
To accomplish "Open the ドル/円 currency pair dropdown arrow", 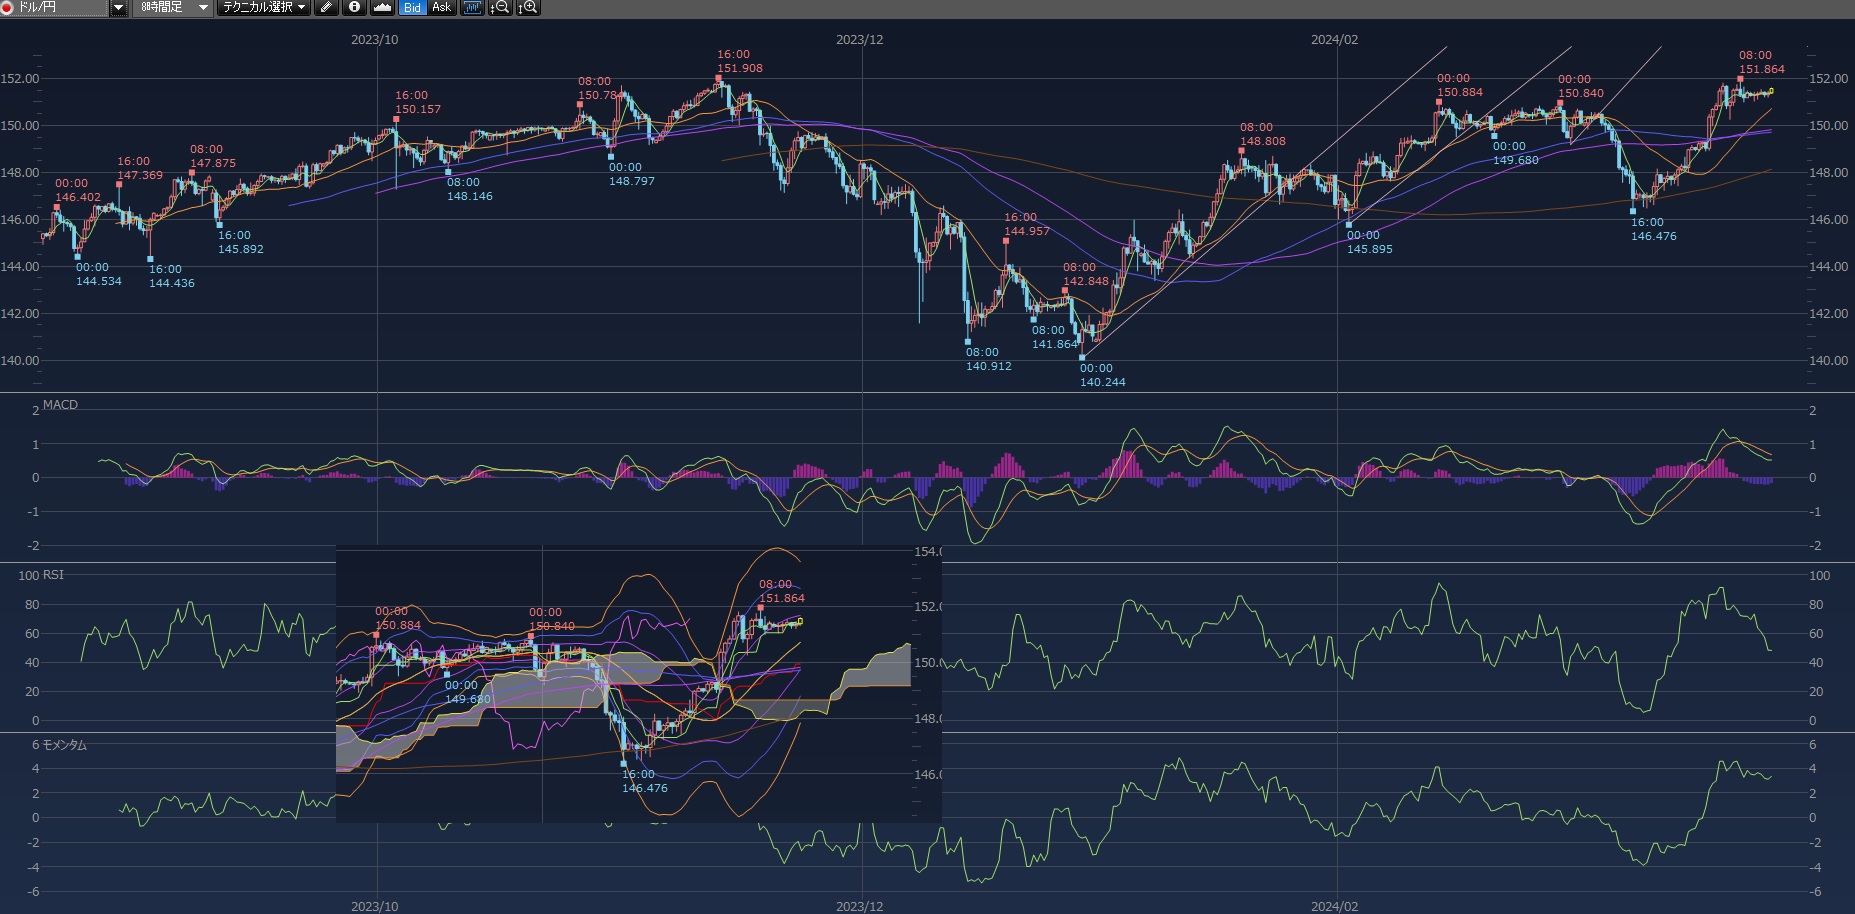I will click(118, 7).
